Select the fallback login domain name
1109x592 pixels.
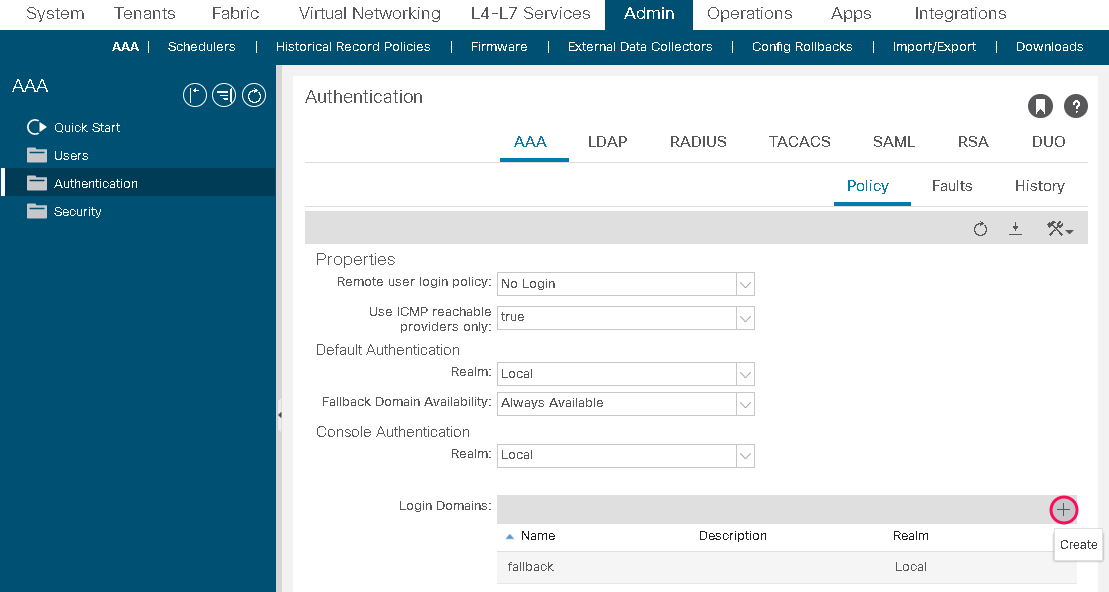pos(530,567)
